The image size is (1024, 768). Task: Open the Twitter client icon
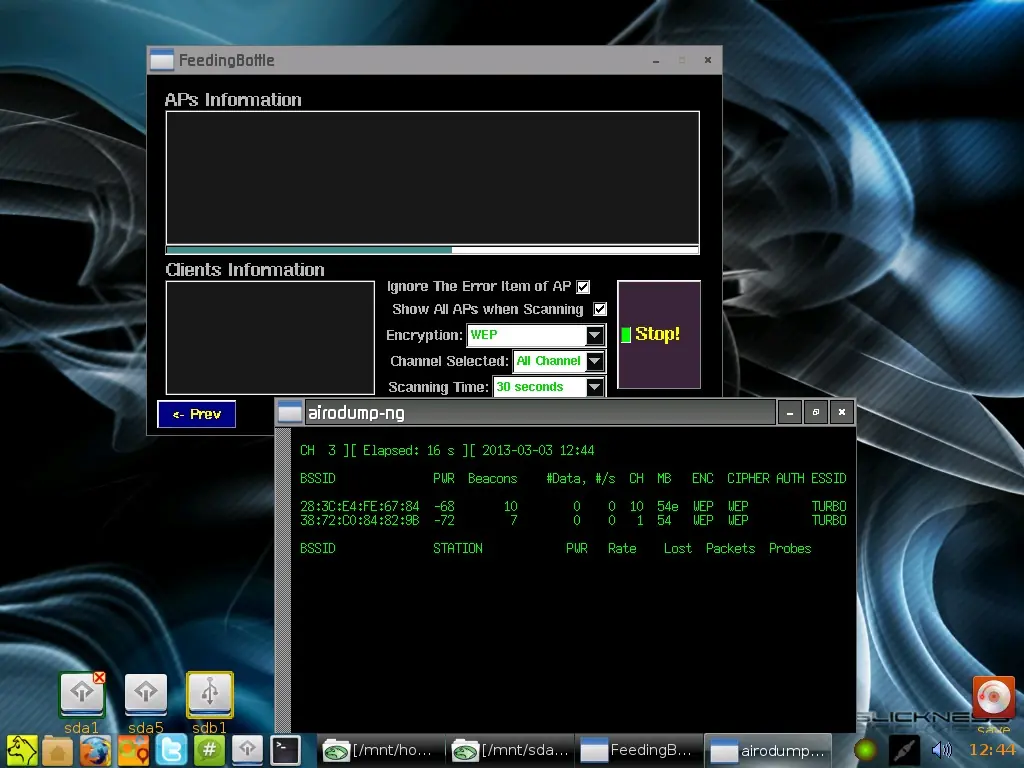tap(171, 750)
